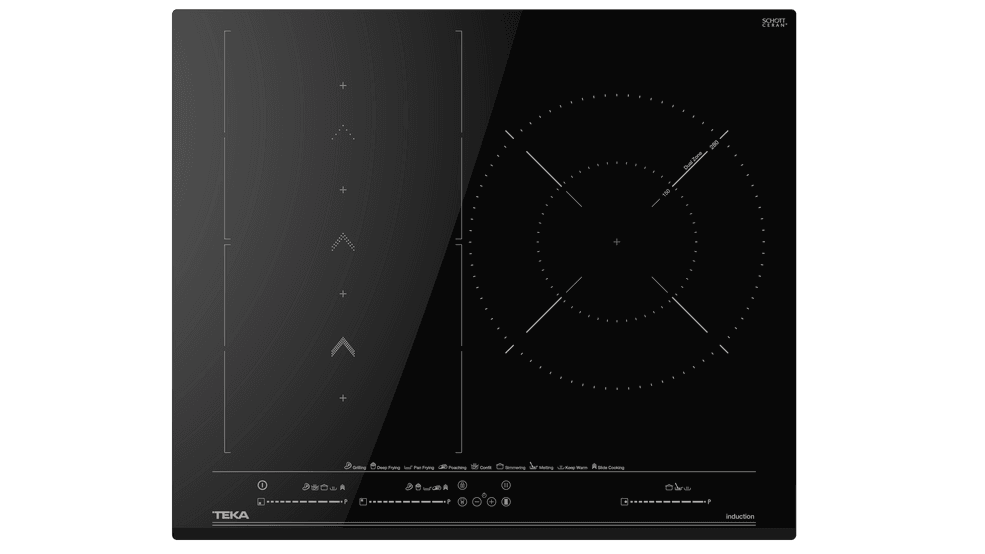Select the left zone indicator beside first slider
The width and height of the screenshot is (985, 554).
260,501
